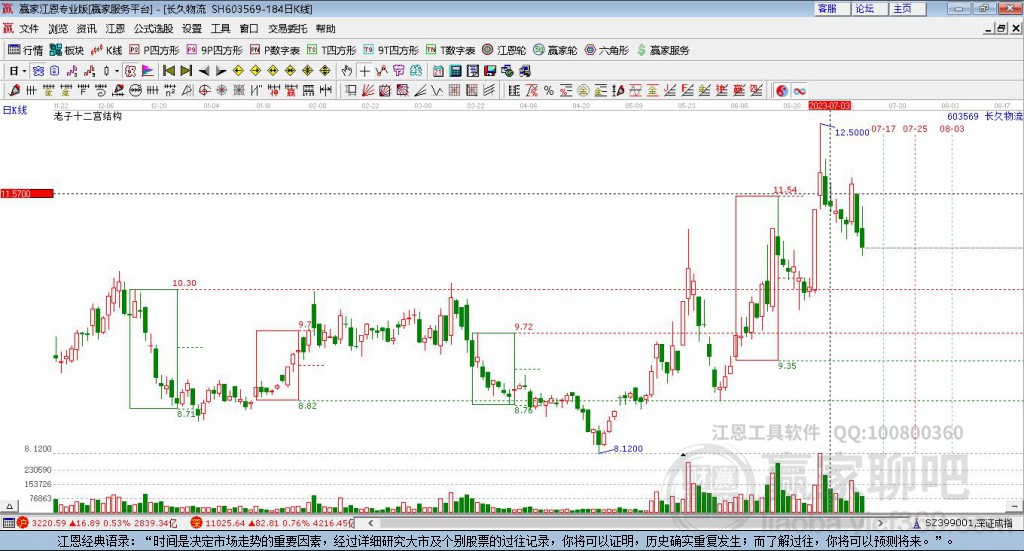The image size is (1024, 551).
Task: Click the 论坛 forum button
Action: [870, 8]
